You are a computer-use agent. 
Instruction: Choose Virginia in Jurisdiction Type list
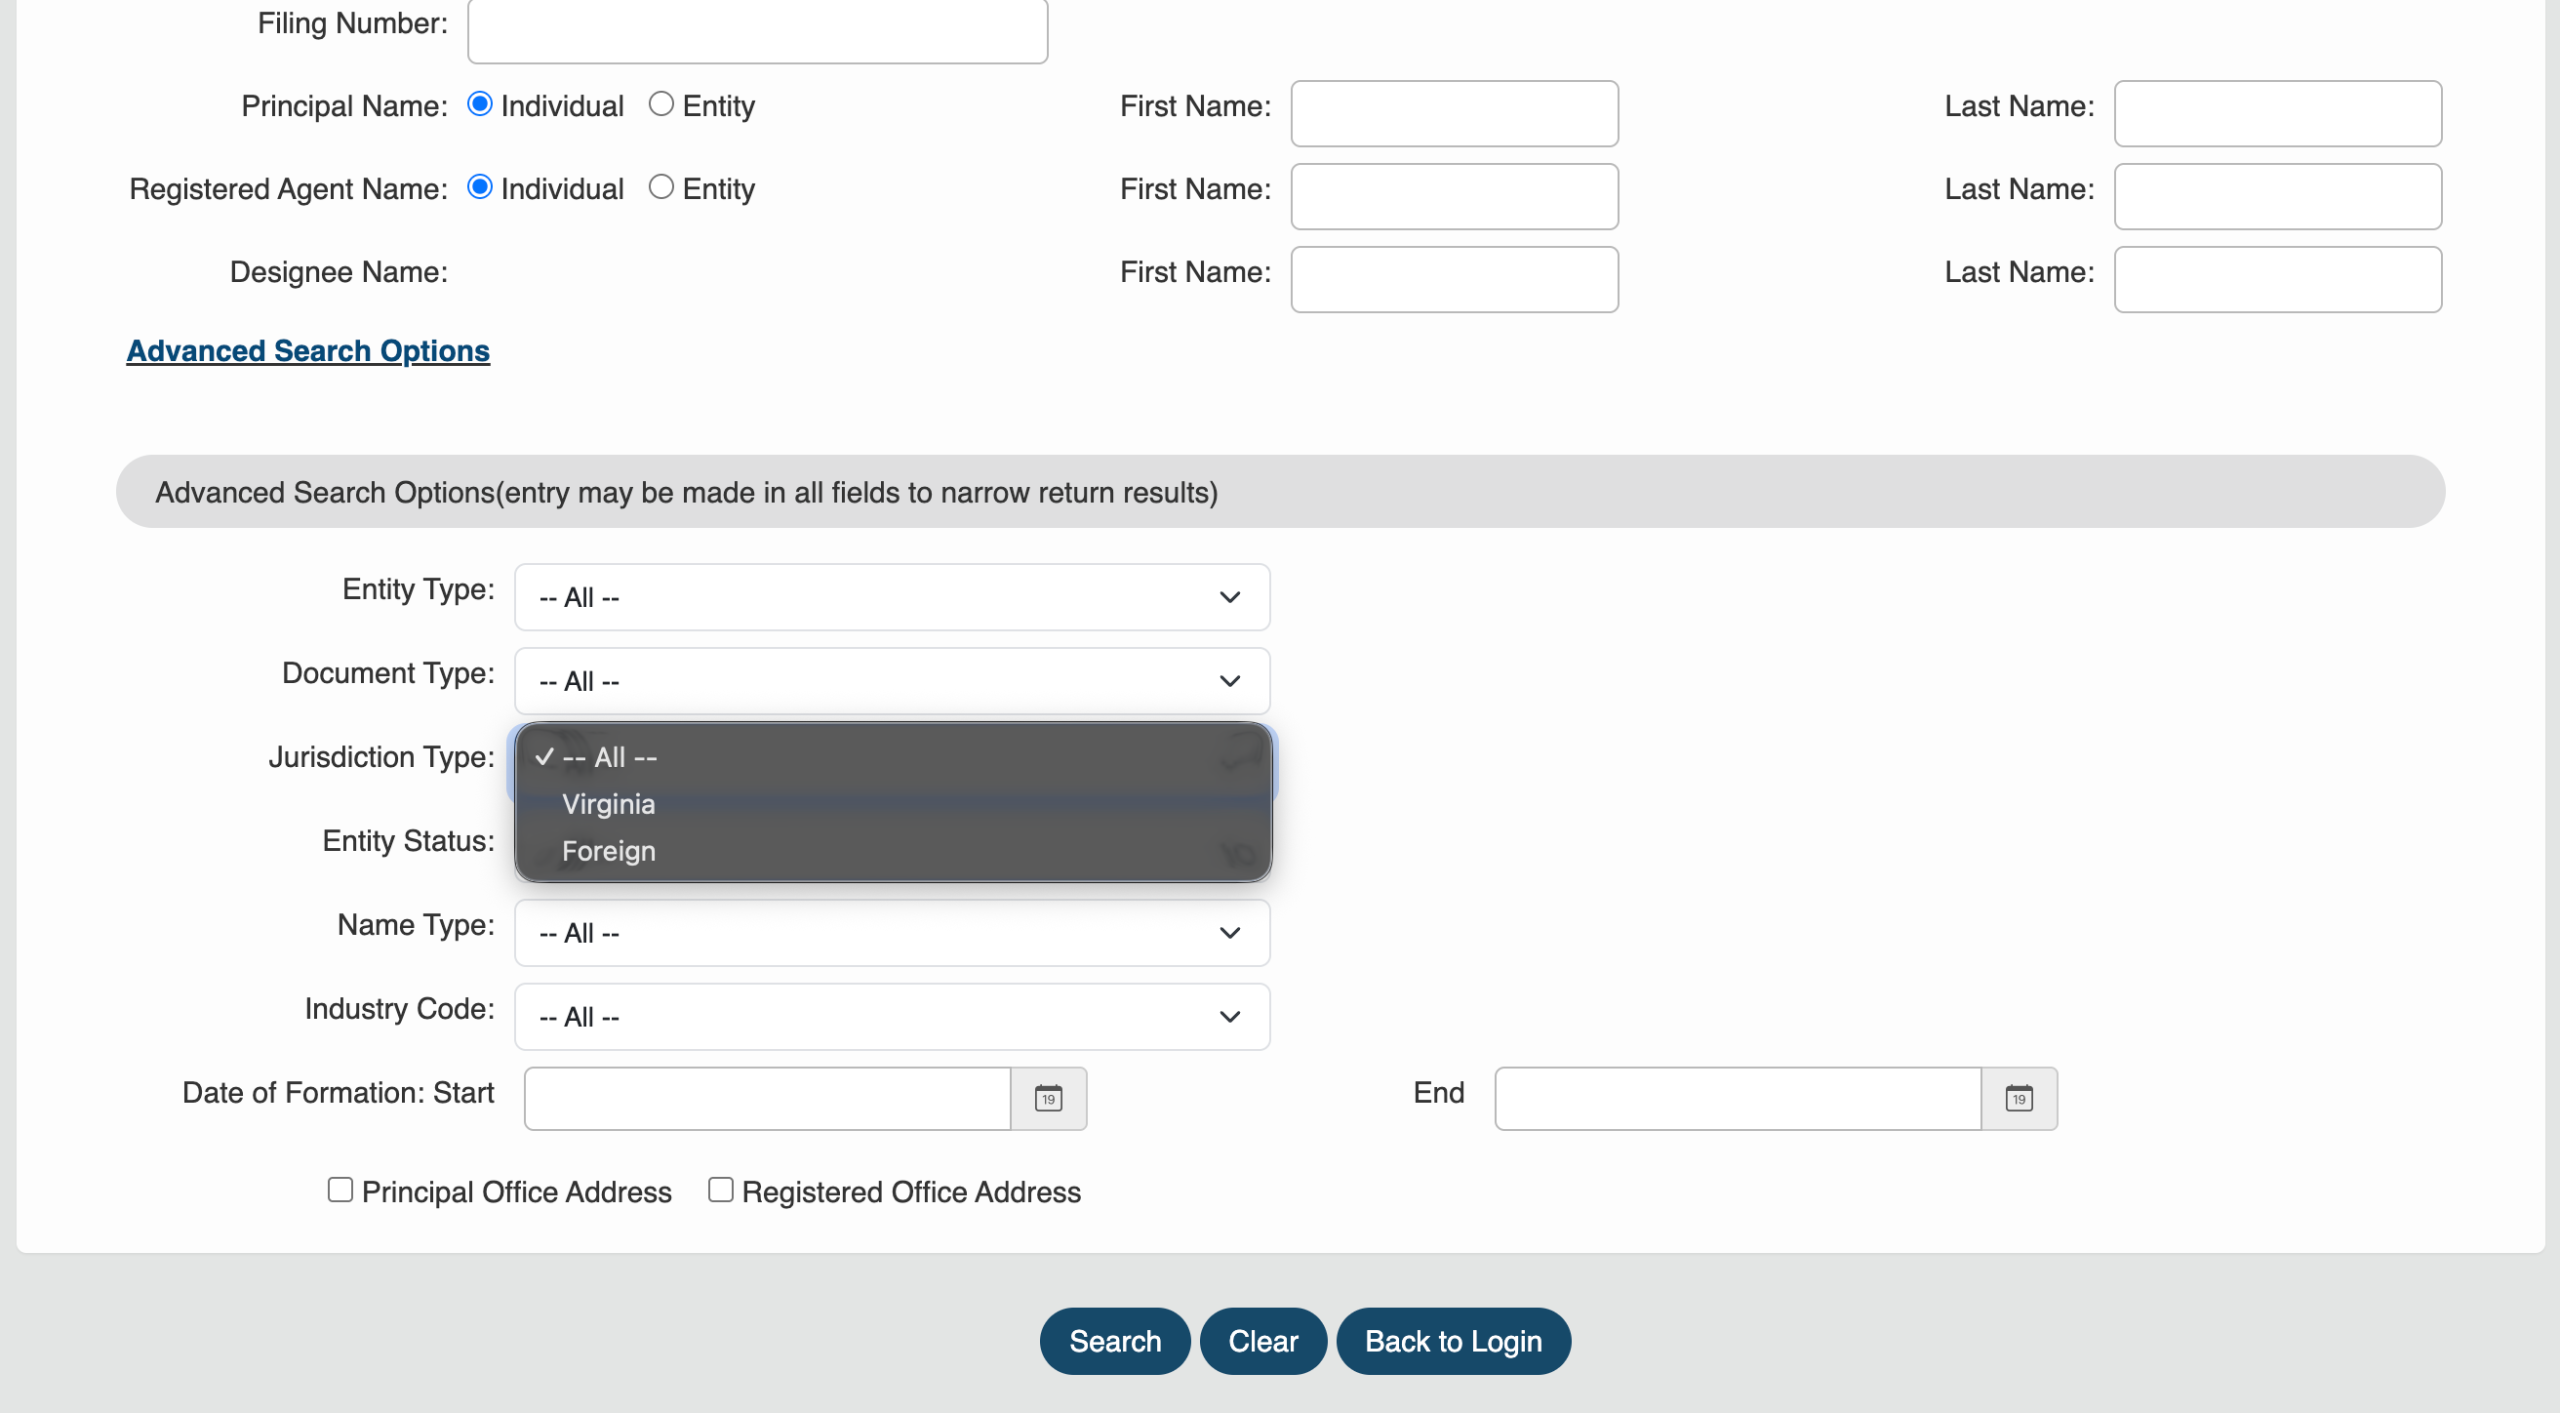pos(893,804)
